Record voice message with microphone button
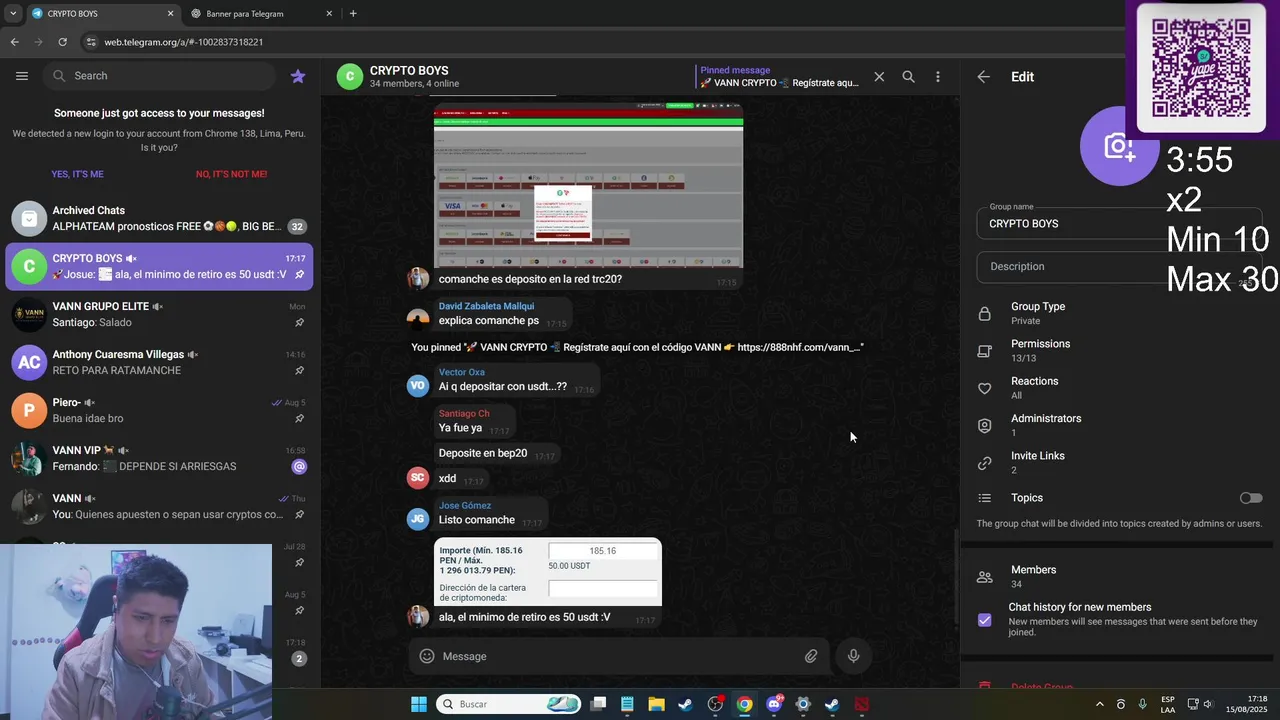 853,656
